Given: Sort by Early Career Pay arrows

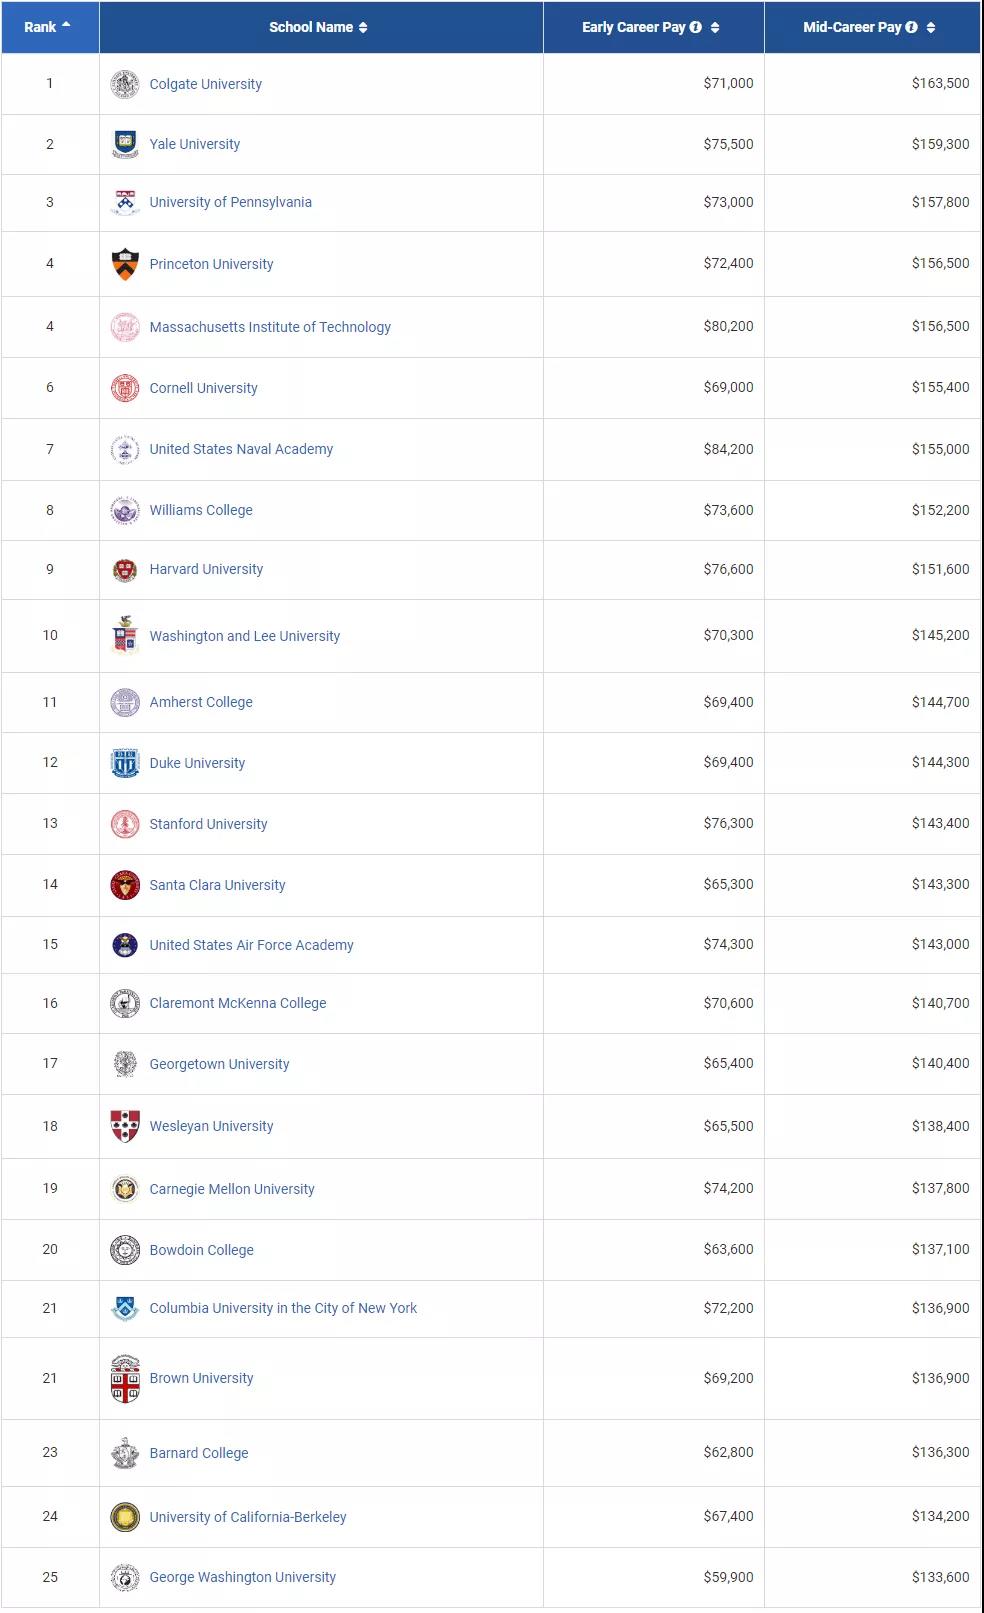Looking at the screenshot, I should click(x=715, y=28).
